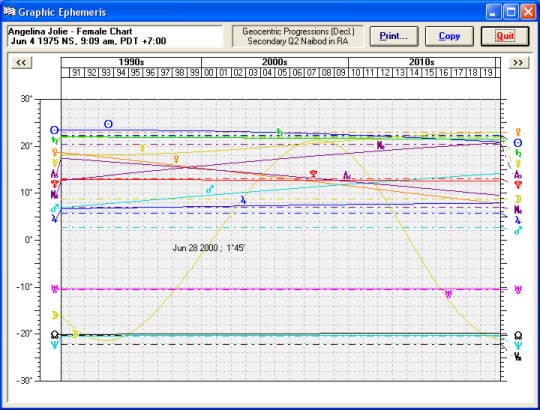
Task: Click the North Node glyph in the right legend
Action: click(518, 335)
